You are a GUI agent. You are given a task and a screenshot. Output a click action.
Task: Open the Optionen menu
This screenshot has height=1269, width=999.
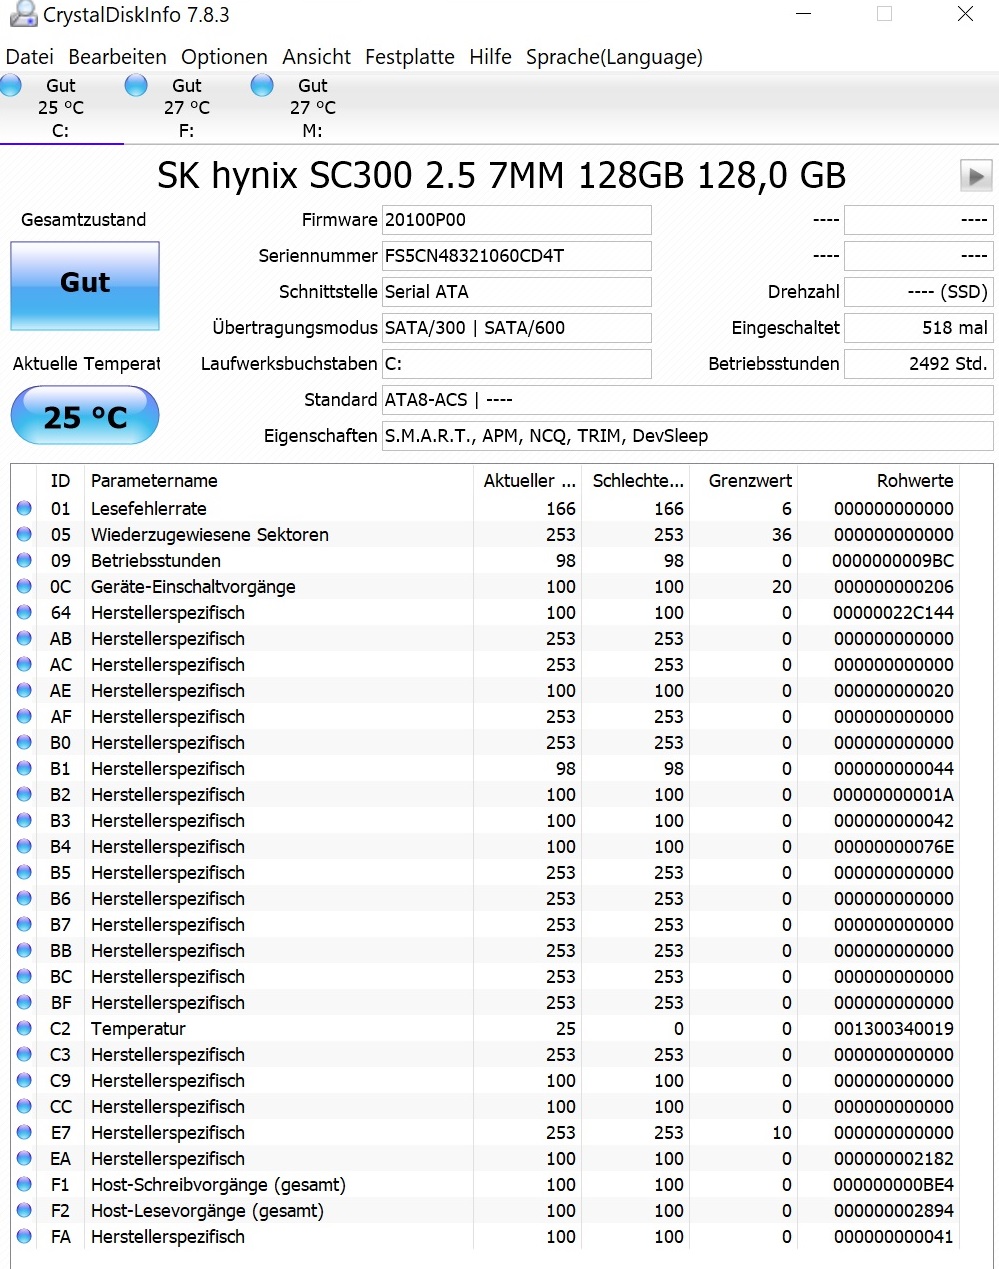click(x=224, y=57)
